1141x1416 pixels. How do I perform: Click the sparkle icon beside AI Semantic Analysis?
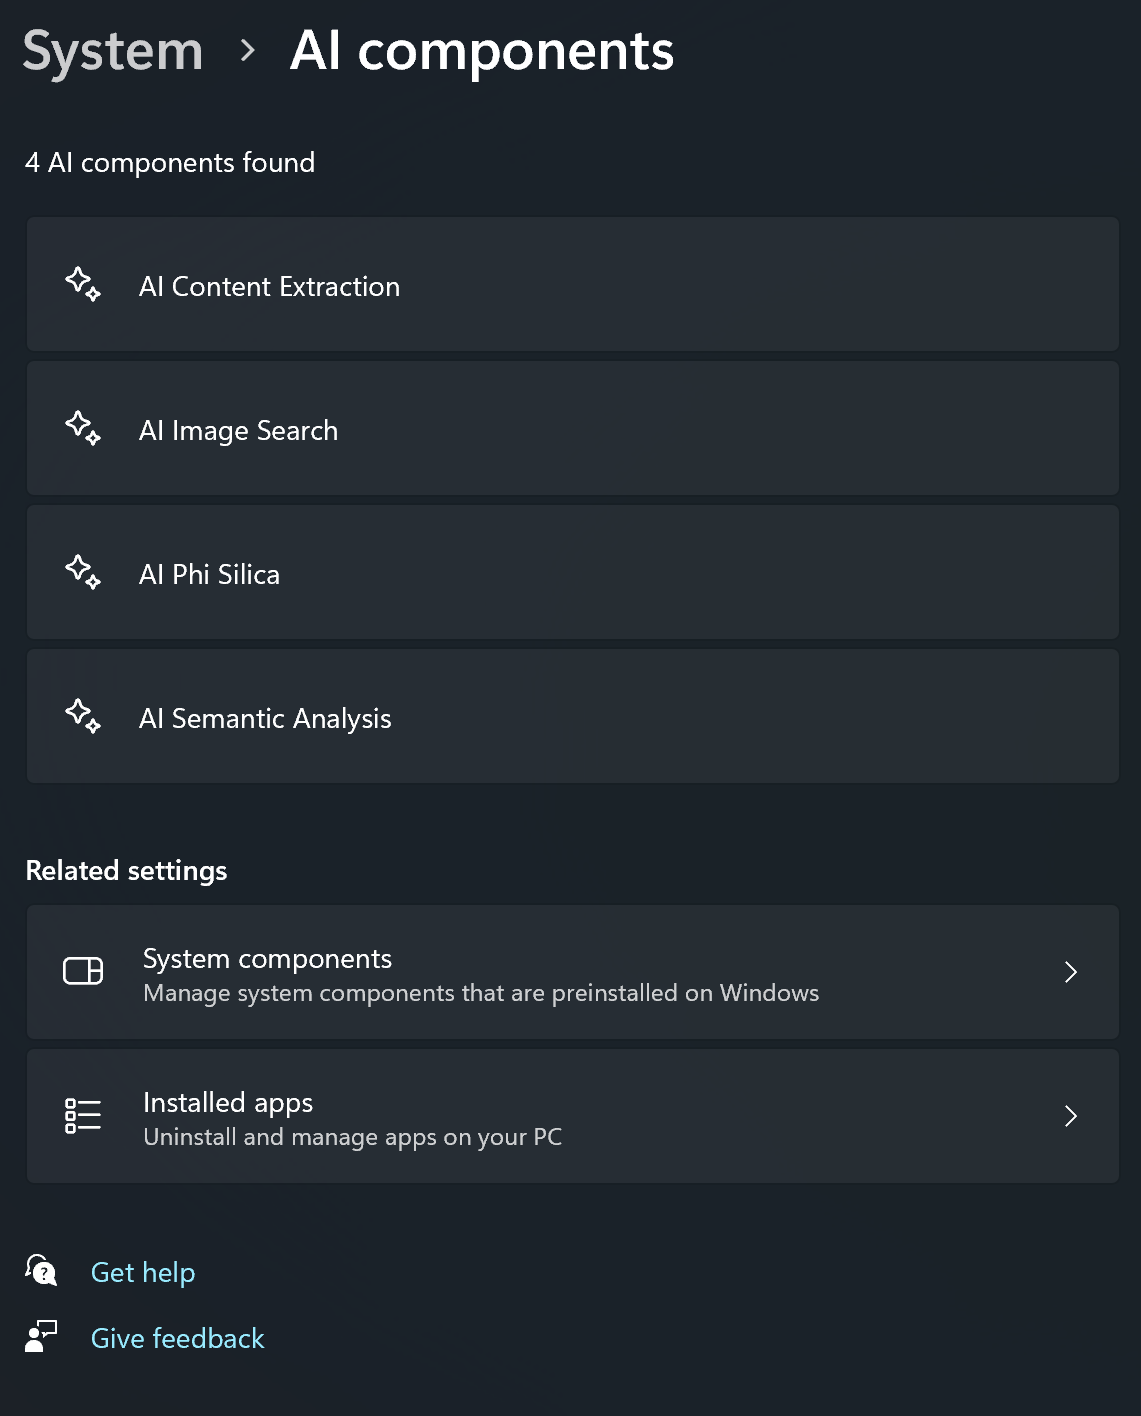pyautogui.click(x=84, y=717)
